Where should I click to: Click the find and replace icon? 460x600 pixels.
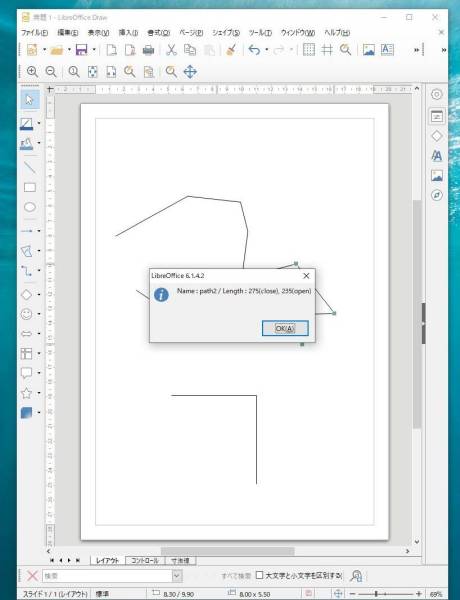coord(356,576)
